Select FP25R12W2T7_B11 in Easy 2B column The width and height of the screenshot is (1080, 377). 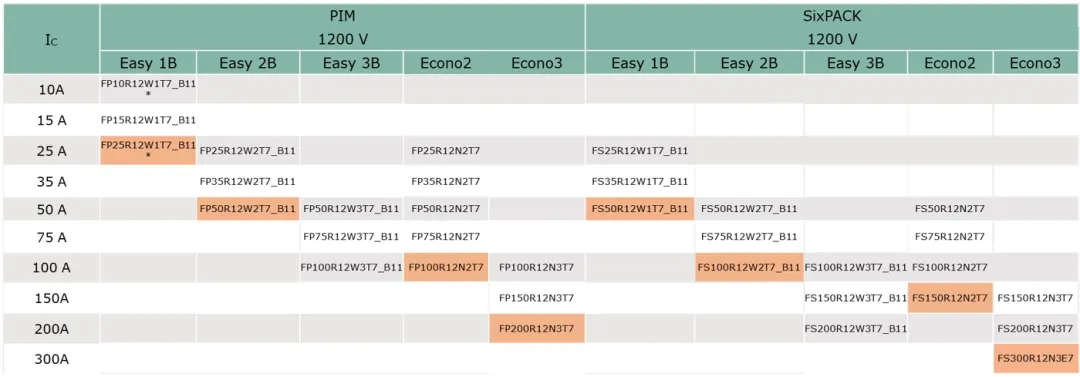click(248, 150)
